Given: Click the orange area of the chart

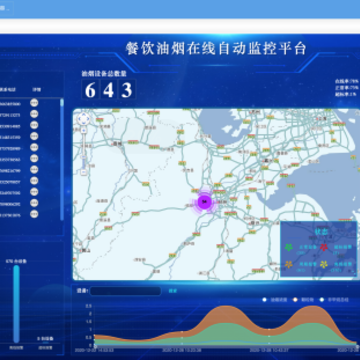Looking at the screenshot, I should point(227,314).
